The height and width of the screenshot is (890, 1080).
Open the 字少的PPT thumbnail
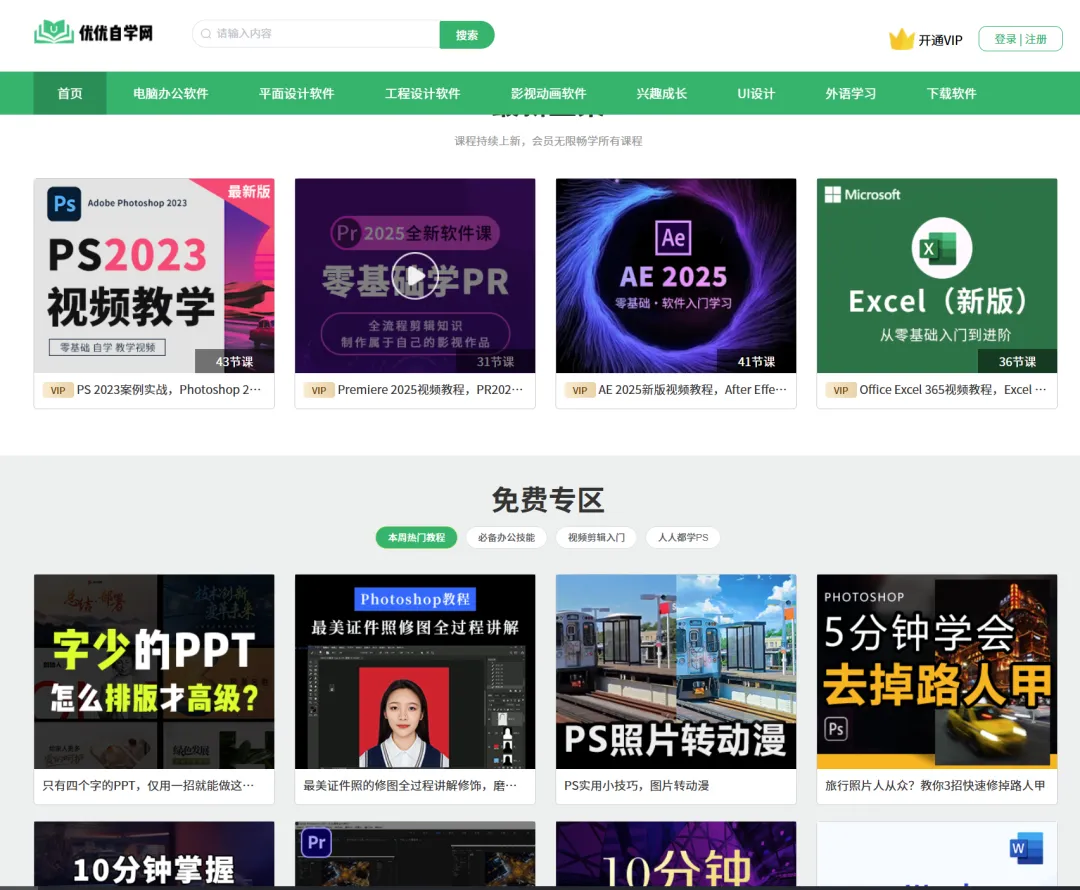(x=154, y=672)
